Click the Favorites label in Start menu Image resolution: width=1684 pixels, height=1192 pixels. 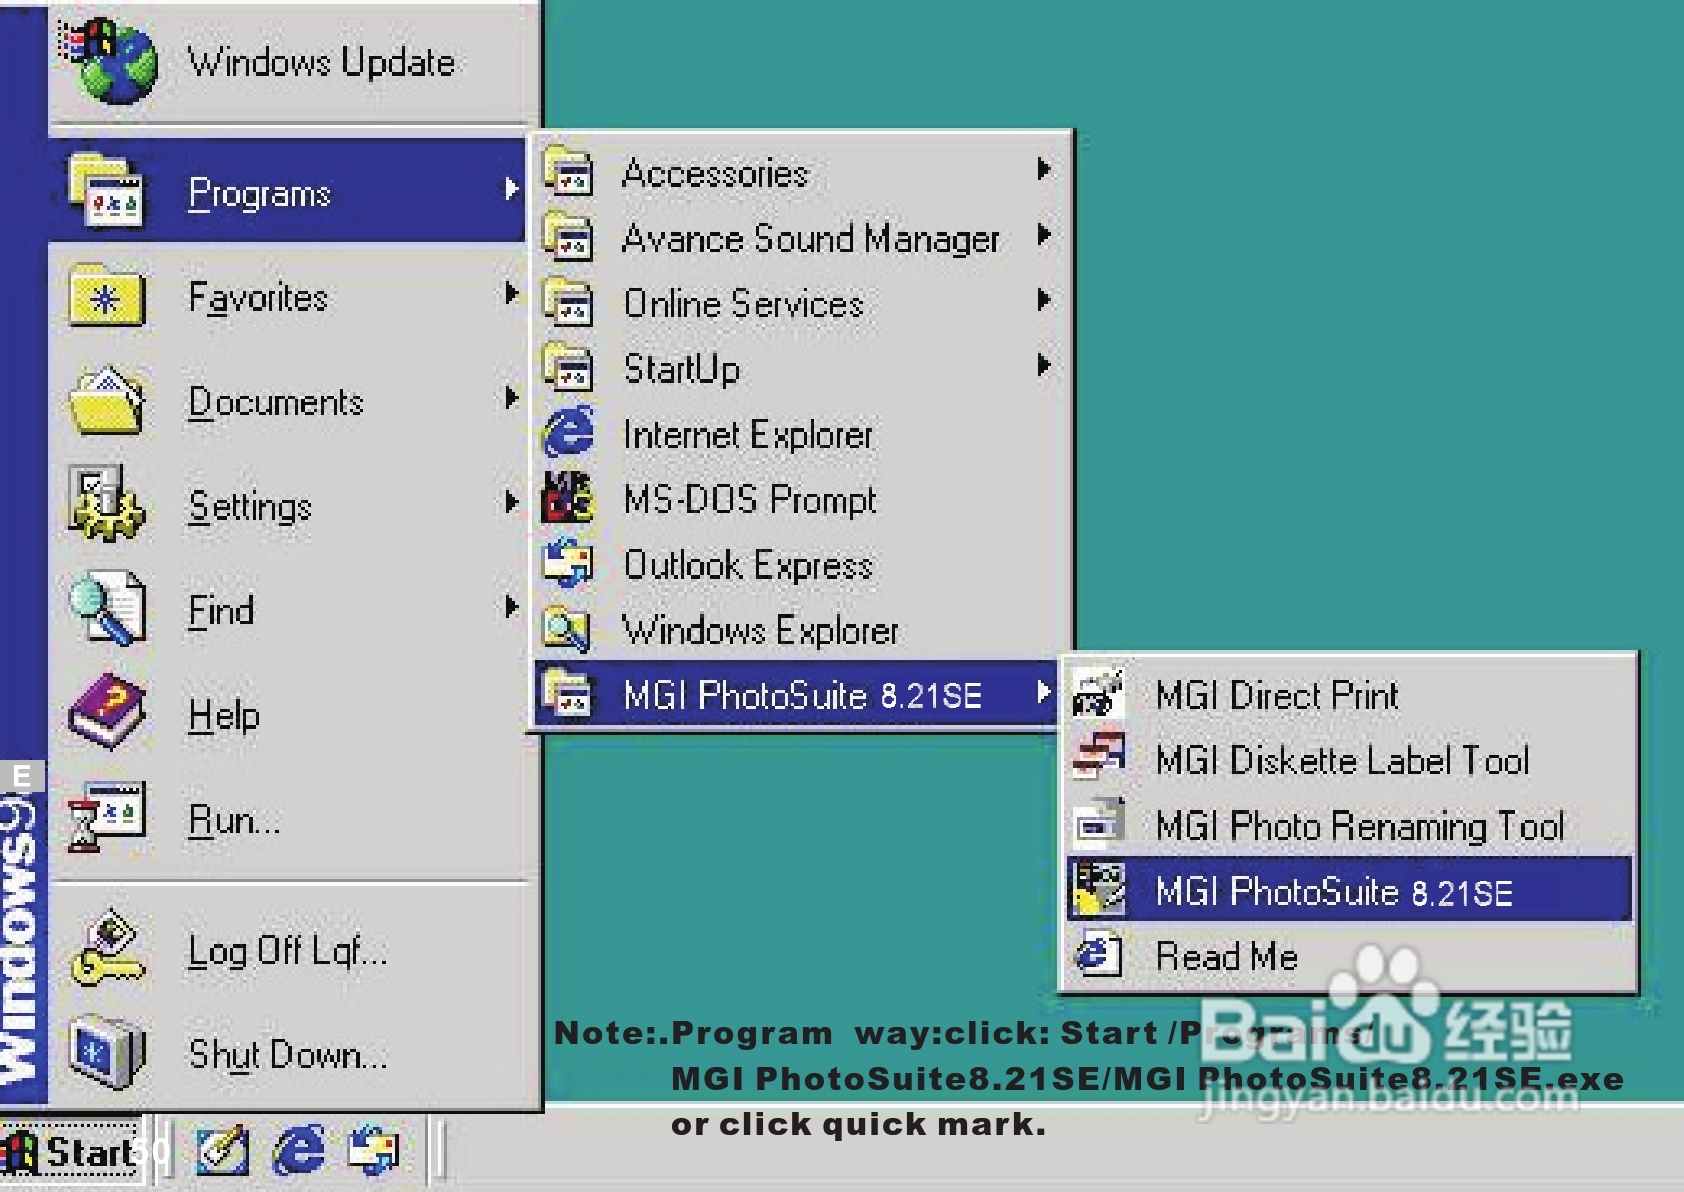pos(258,297)
